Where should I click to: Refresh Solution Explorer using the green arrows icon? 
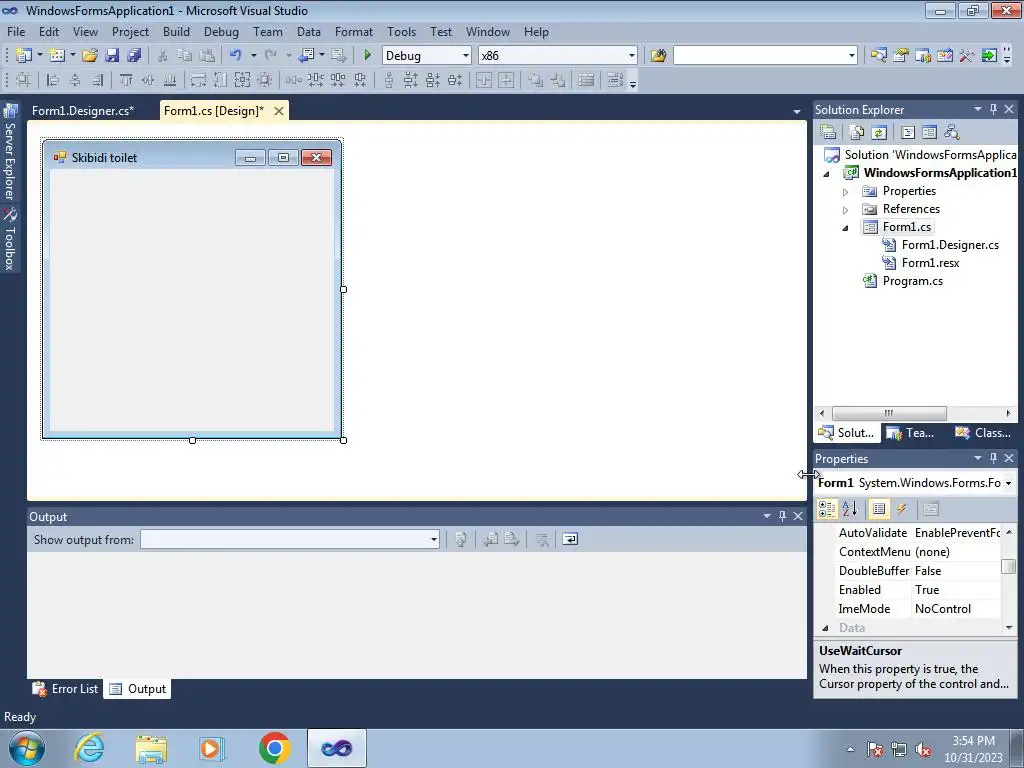click(879, 132)
